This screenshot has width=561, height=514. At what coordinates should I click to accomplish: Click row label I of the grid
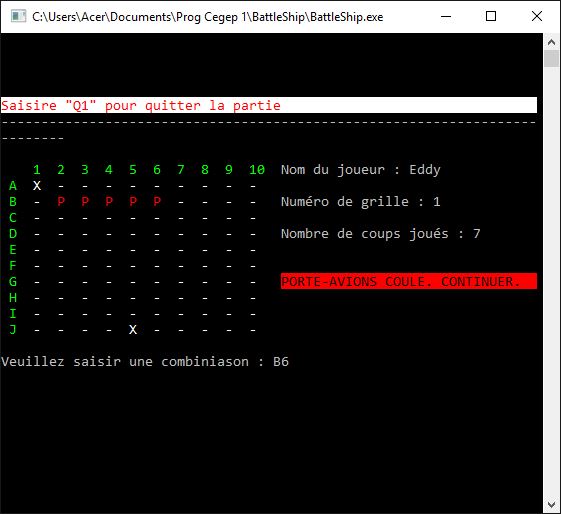click(13, 314)
